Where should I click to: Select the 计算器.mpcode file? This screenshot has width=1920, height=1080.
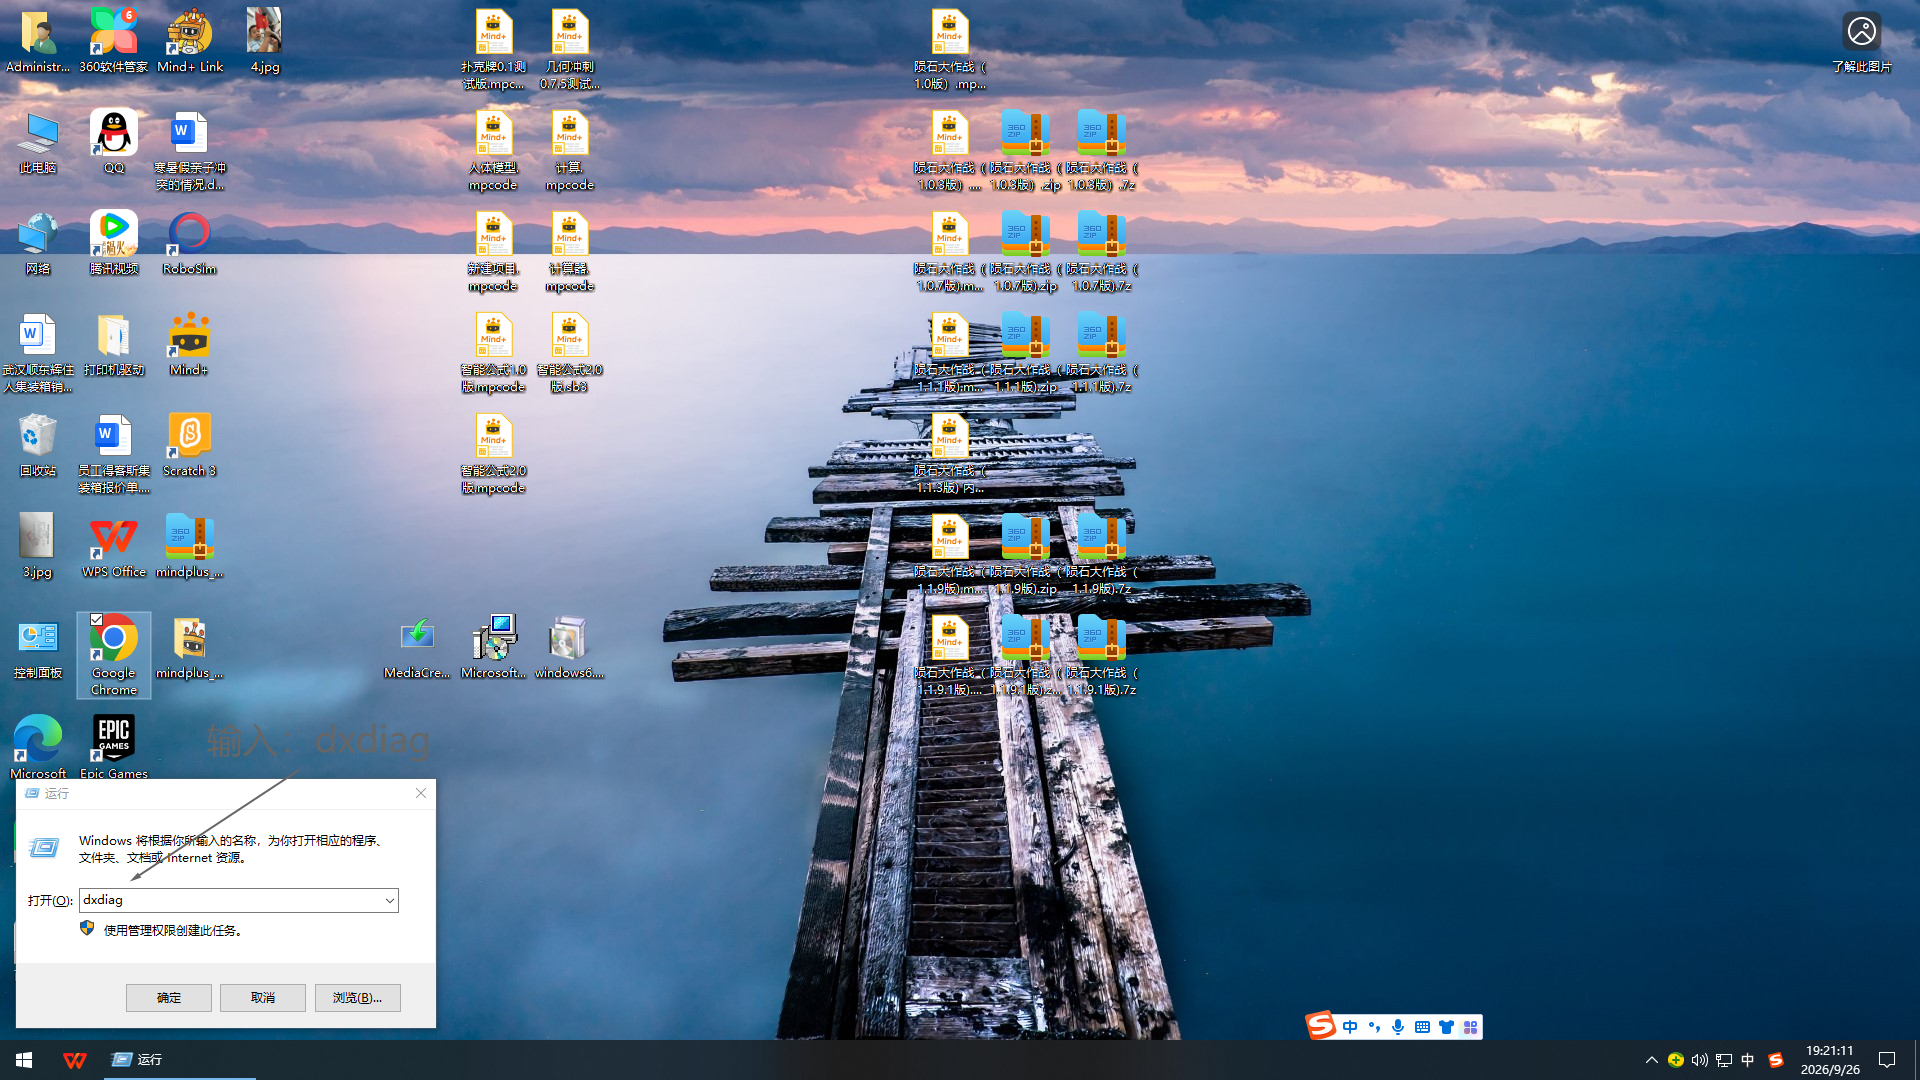click(570, 252)
